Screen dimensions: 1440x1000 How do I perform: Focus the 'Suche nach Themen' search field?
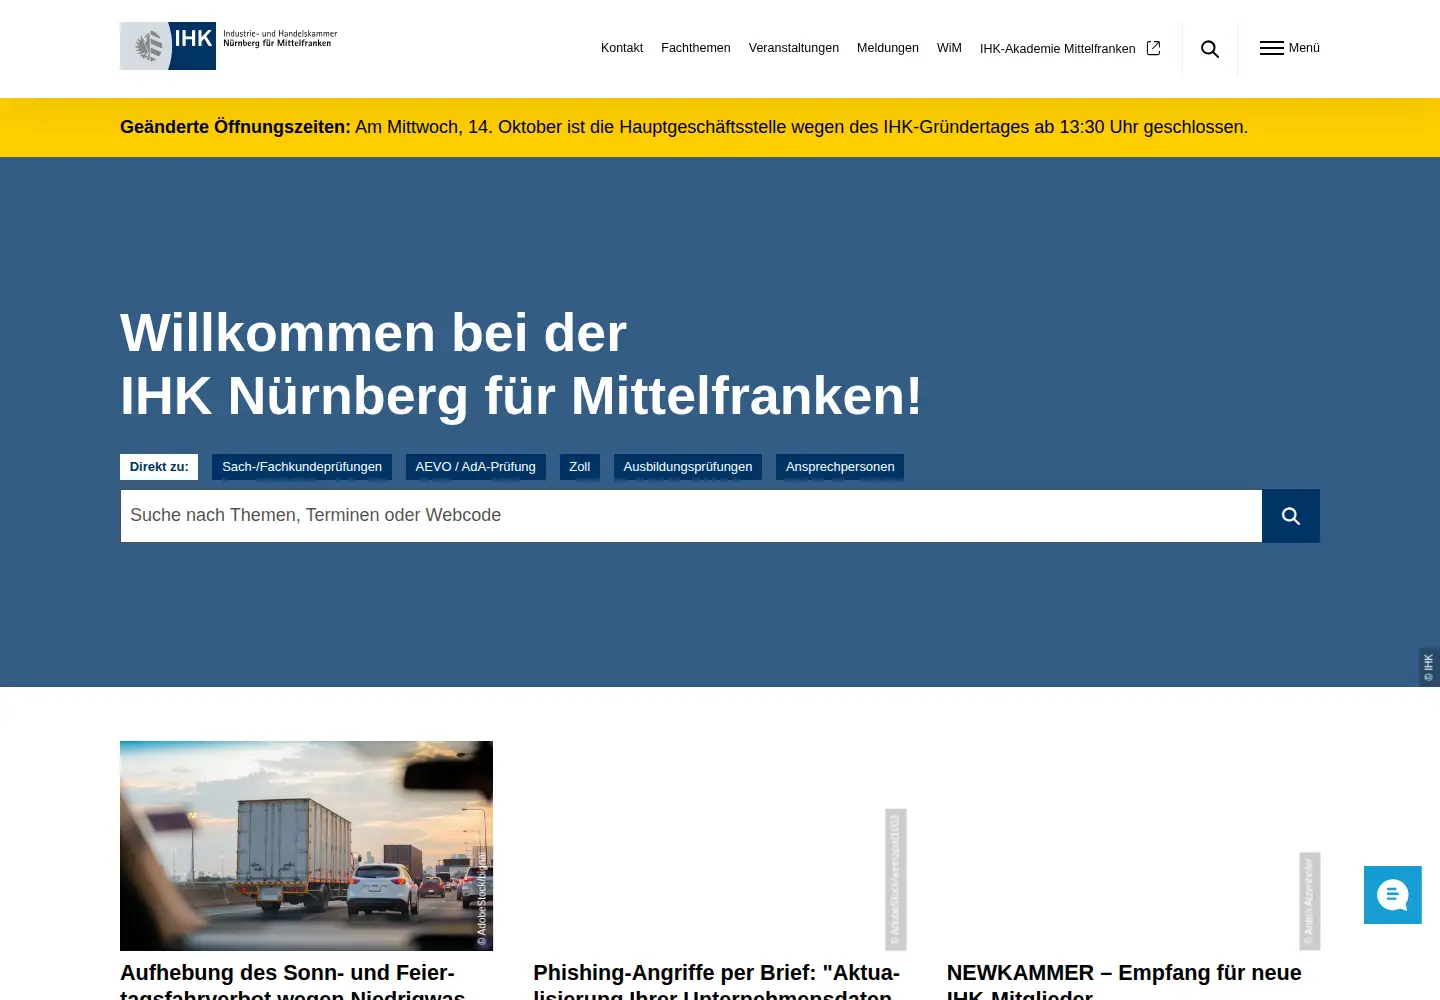point(691,516)
